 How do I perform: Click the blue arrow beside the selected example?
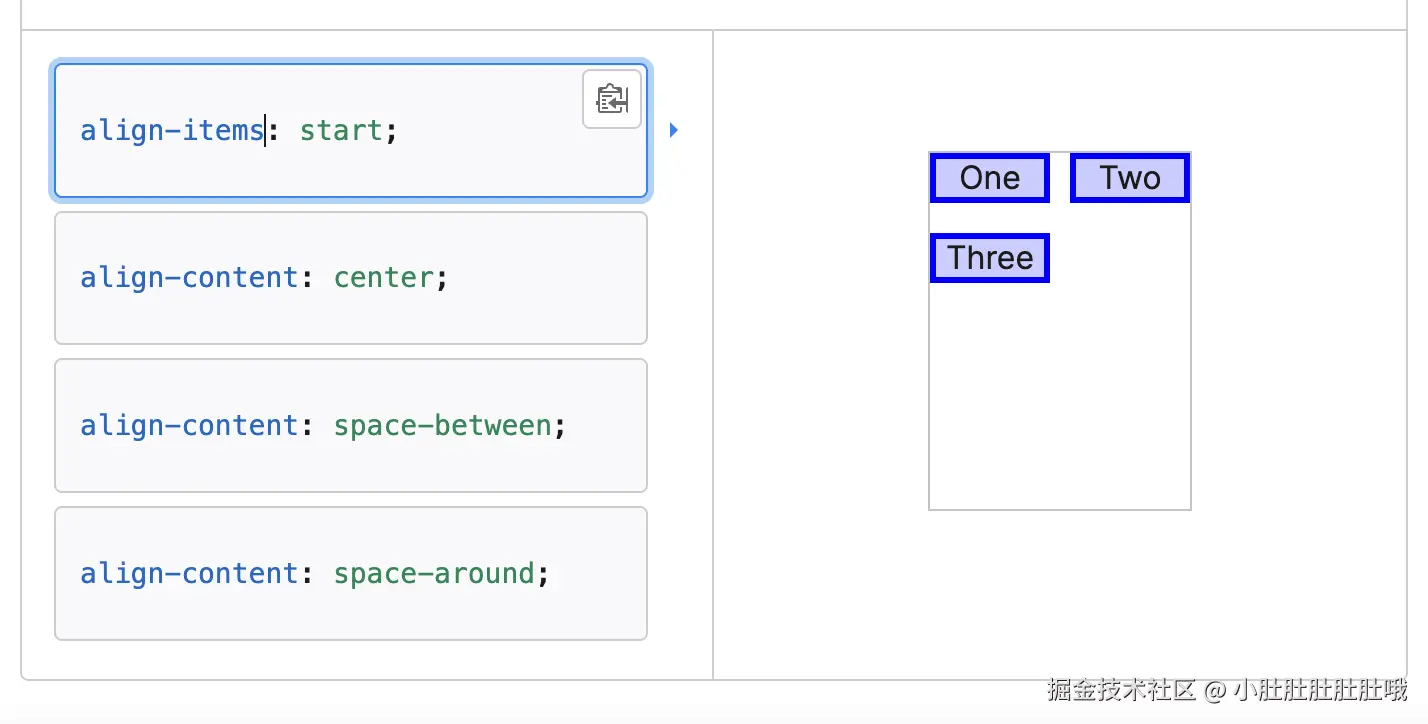tap(673, 130)
